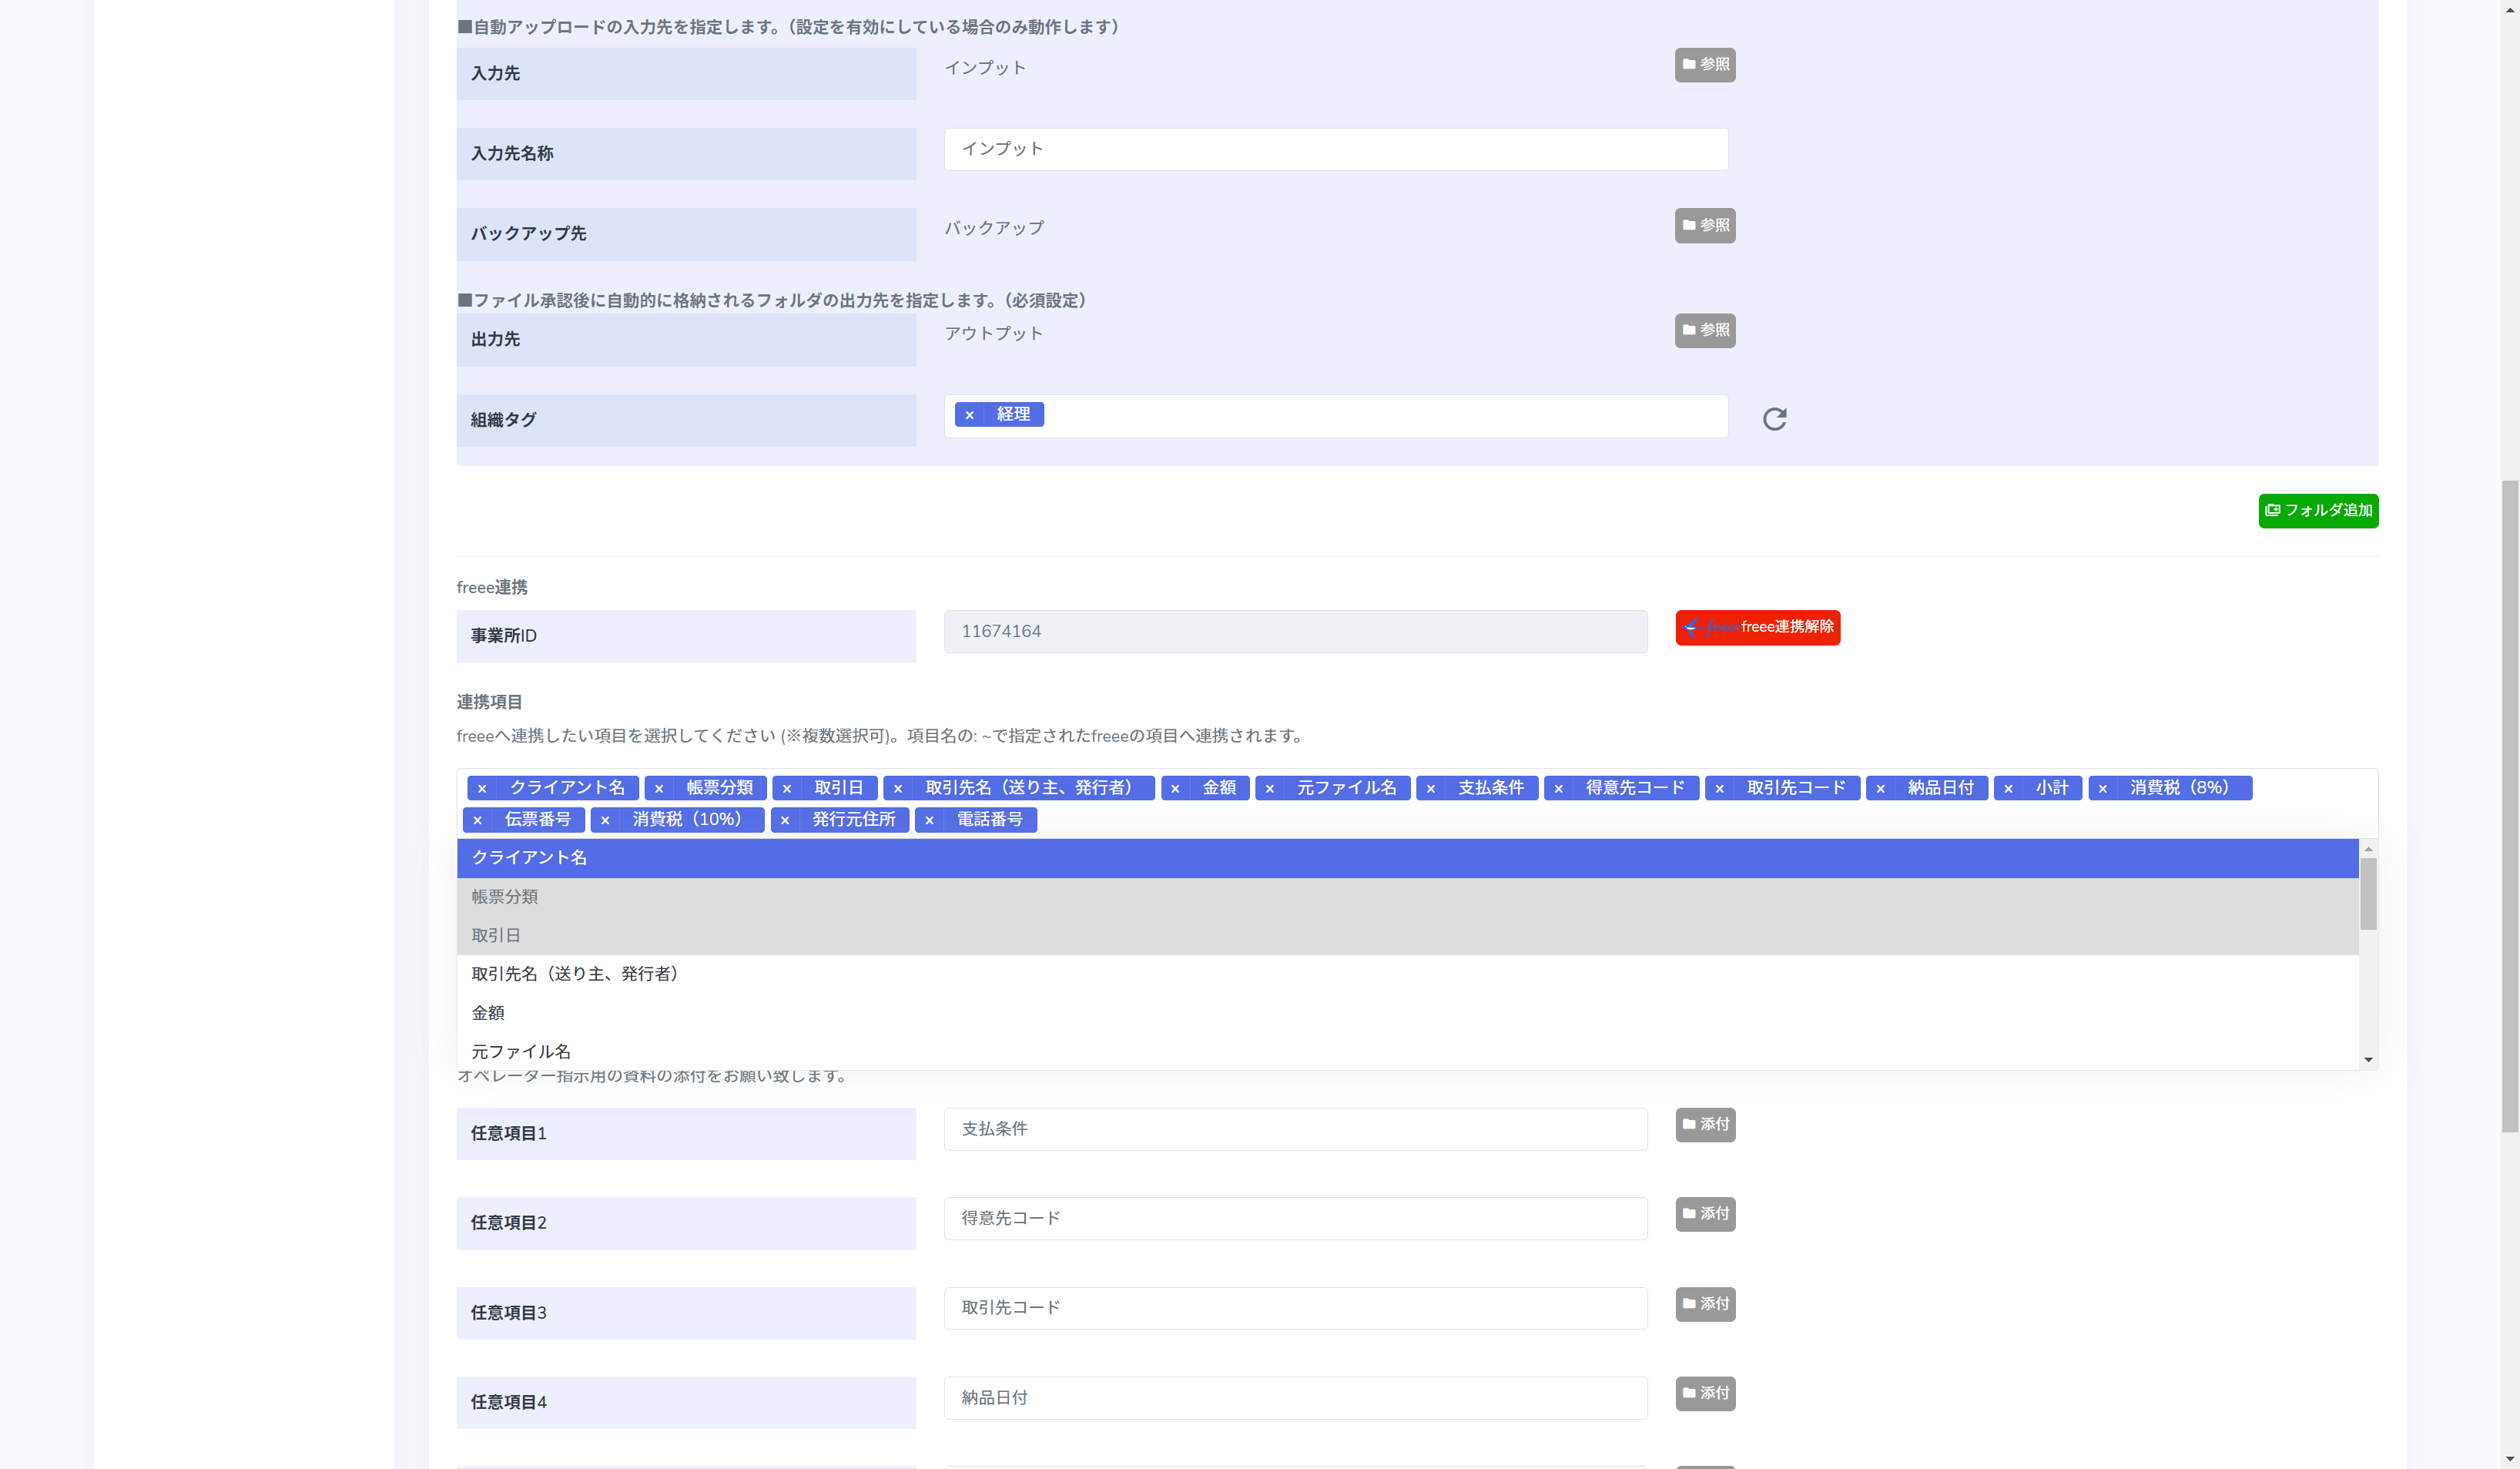
Task: Select 元ファイル名 option in dropdown
Action: pos(1407,1052)
